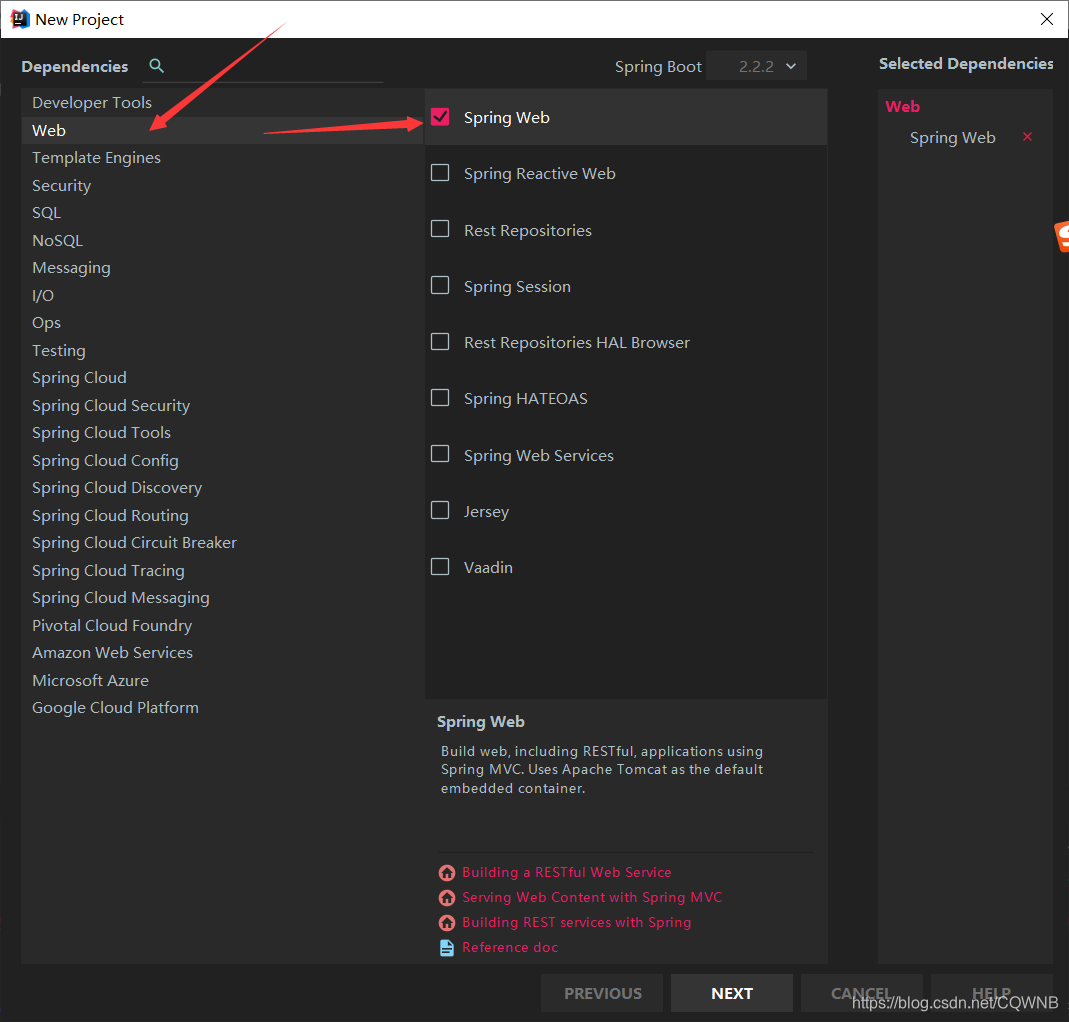Click the PREVIOUS button
Viewport: 1069px width, 1022px height.
click(602, 993)
